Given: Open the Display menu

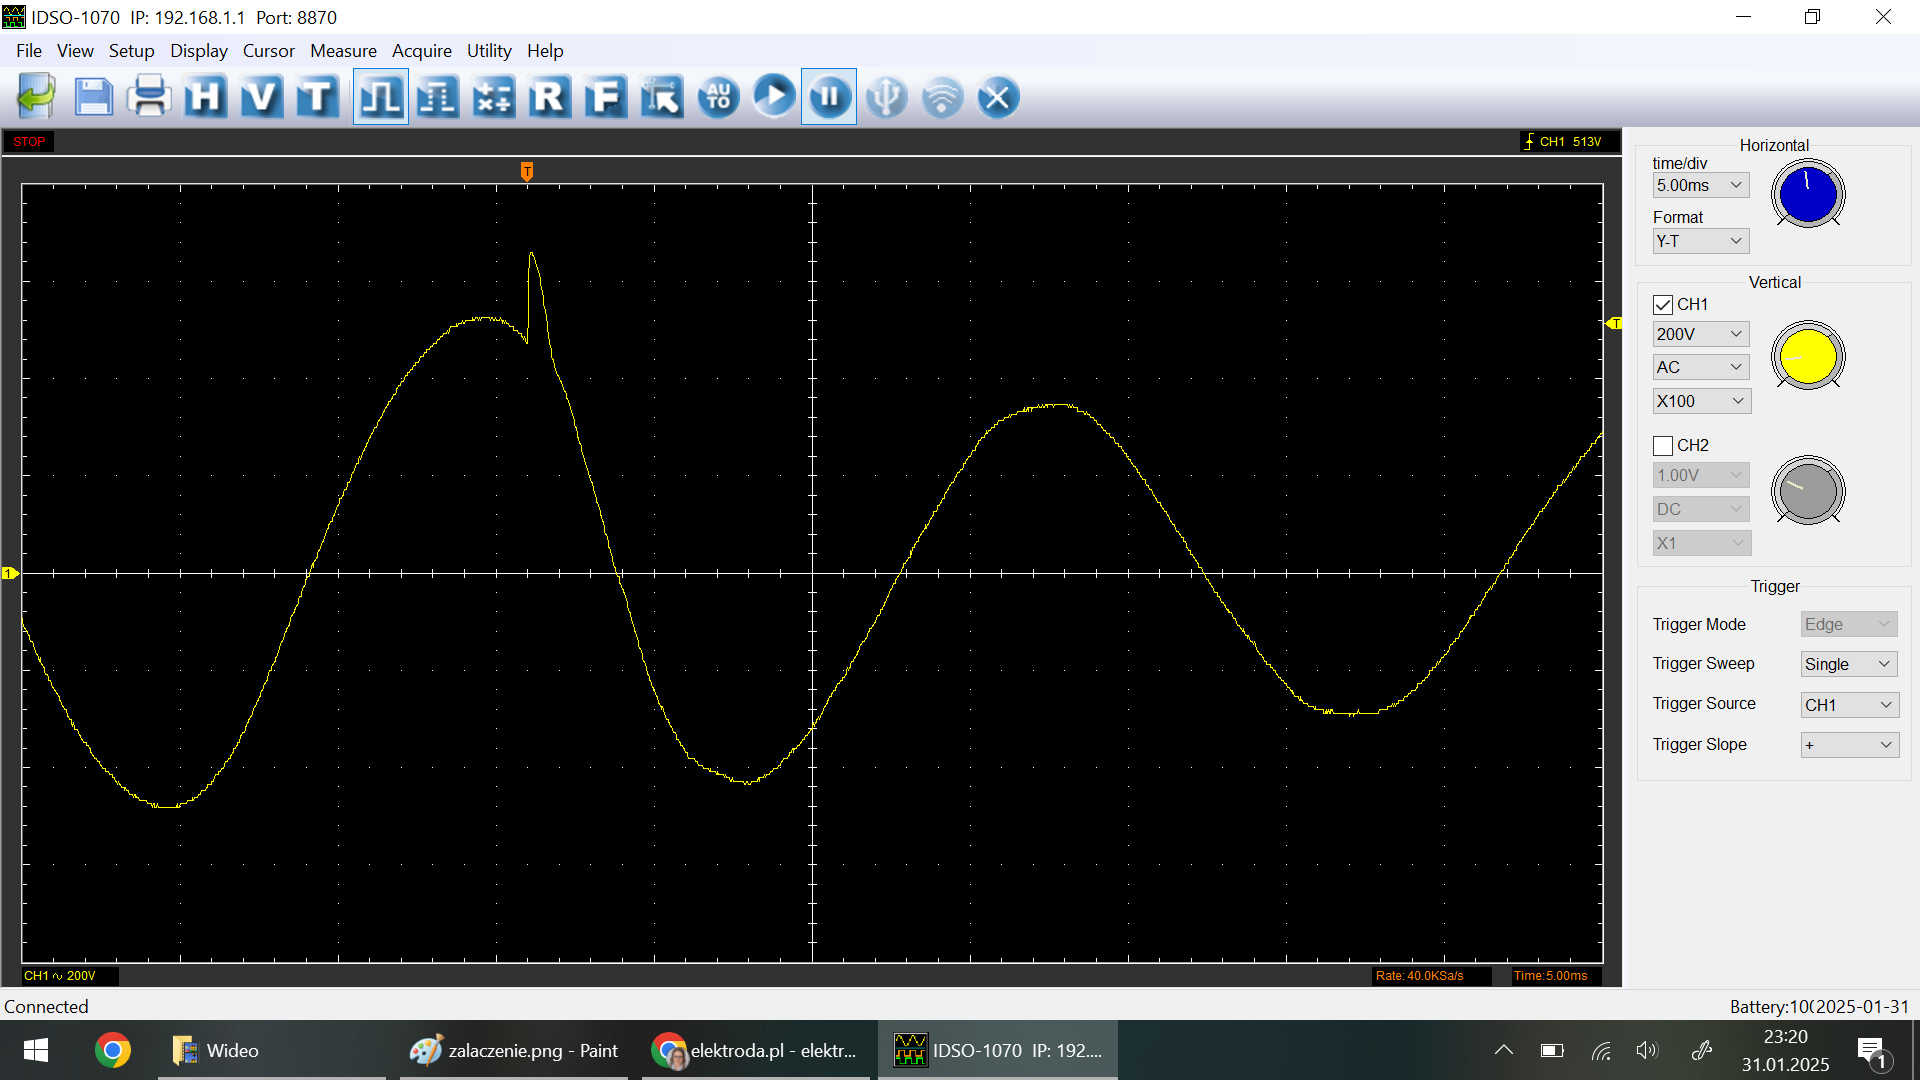Looking at the screenshot, I should (x=198, y=51).
